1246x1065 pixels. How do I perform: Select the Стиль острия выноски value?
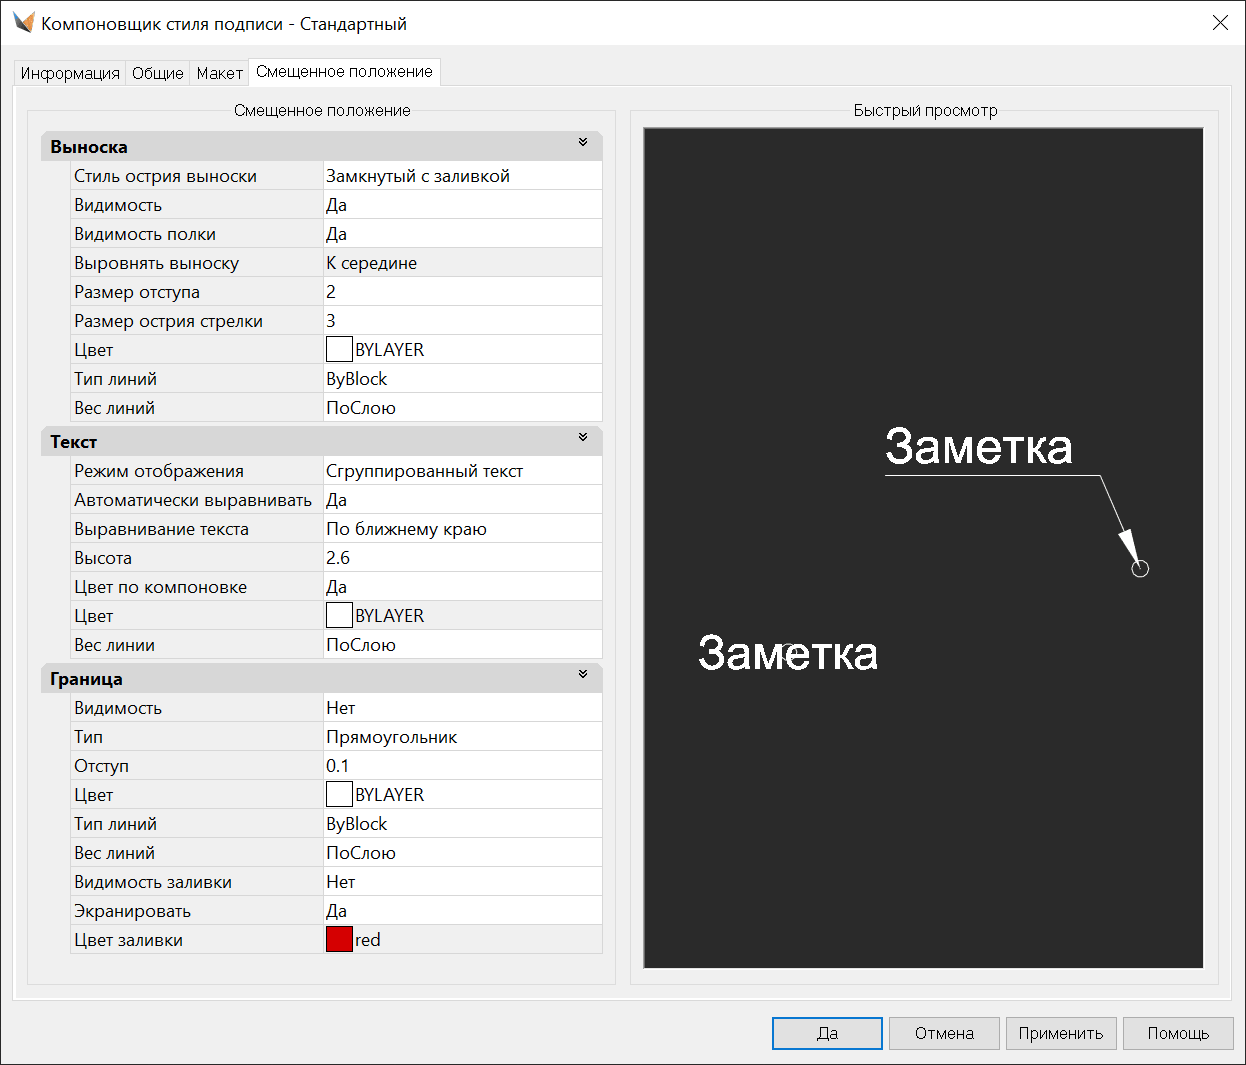coord(462,176)
